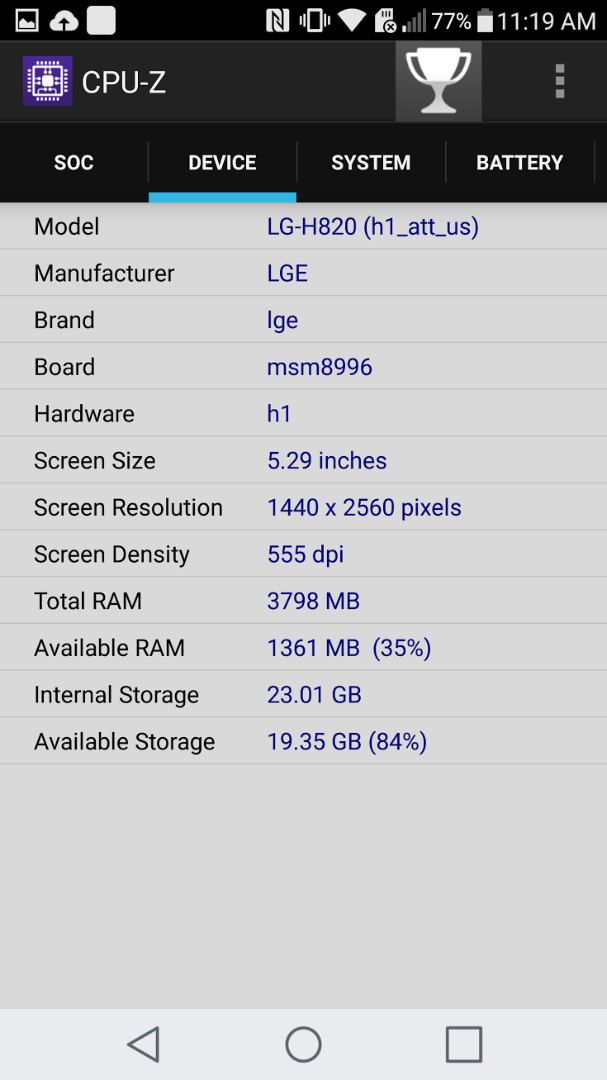Tap the Available Storage row
Screen dimensions: 607x1080
pos(303,741)
